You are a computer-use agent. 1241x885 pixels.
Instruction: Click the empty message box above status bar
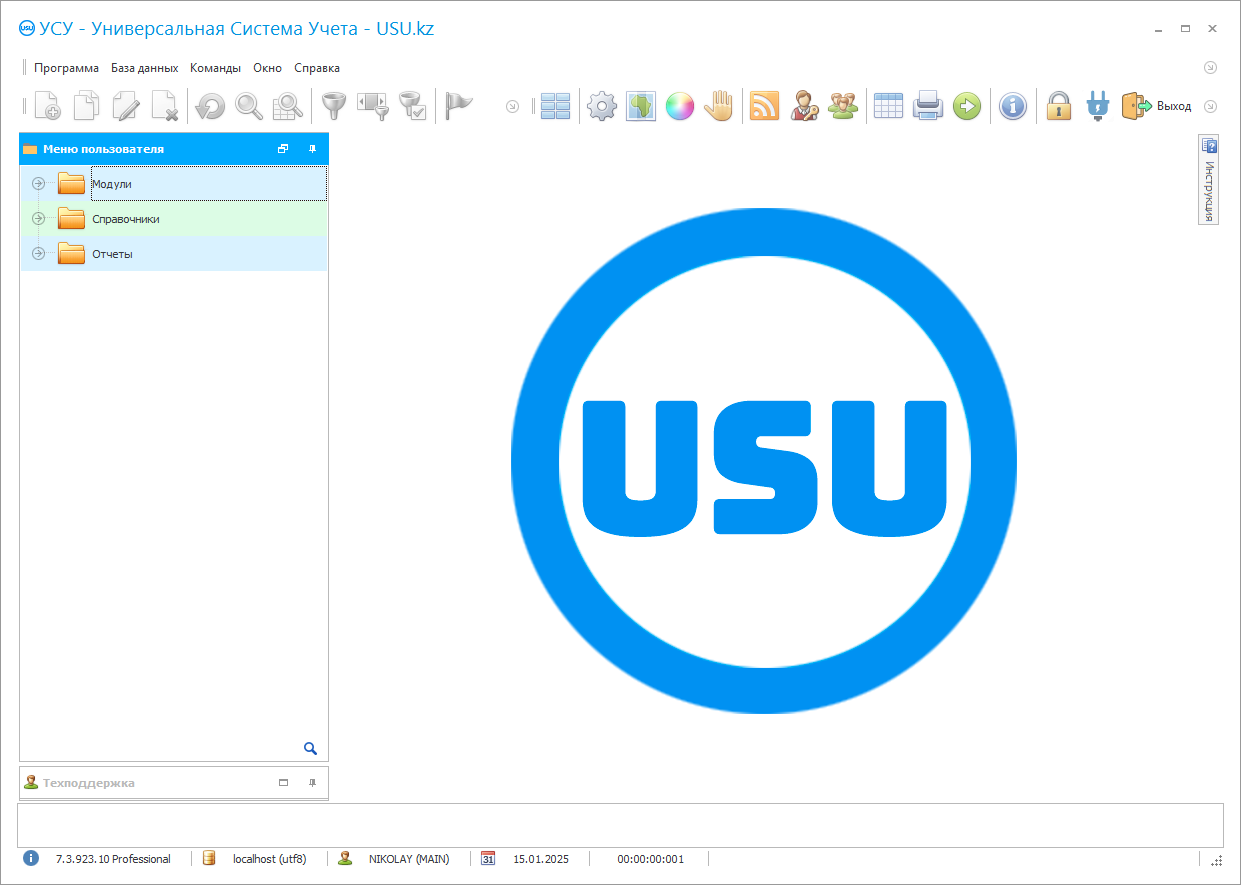tap(620, 825)
